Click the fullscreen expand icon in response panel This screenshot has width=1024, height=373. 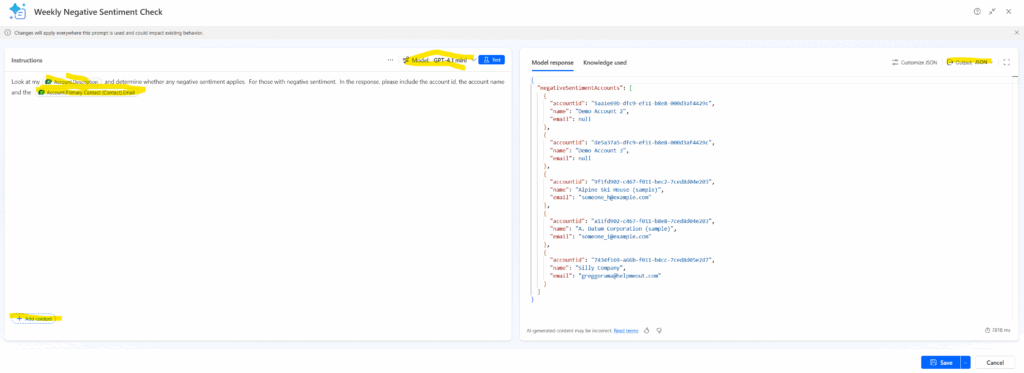(x=1006, y=63)
